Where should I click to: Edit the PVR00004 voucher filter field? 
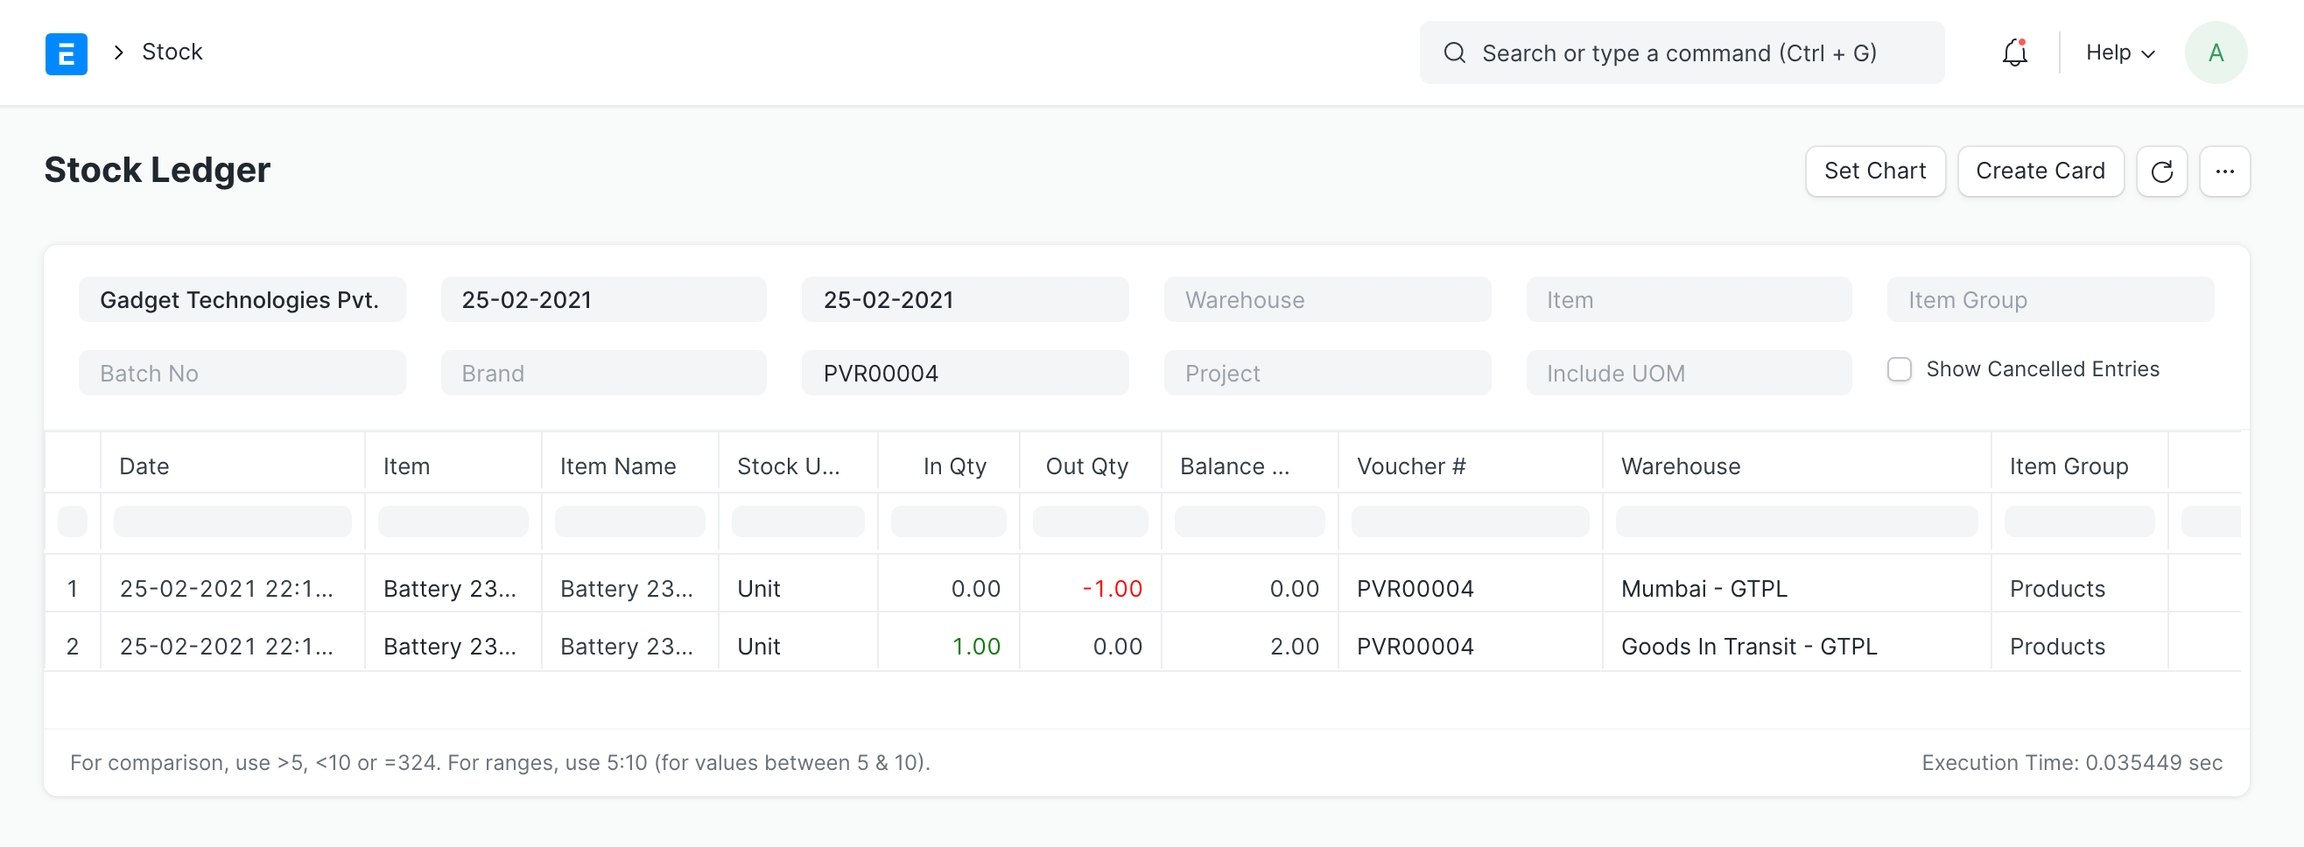click(x=964, y=373)
